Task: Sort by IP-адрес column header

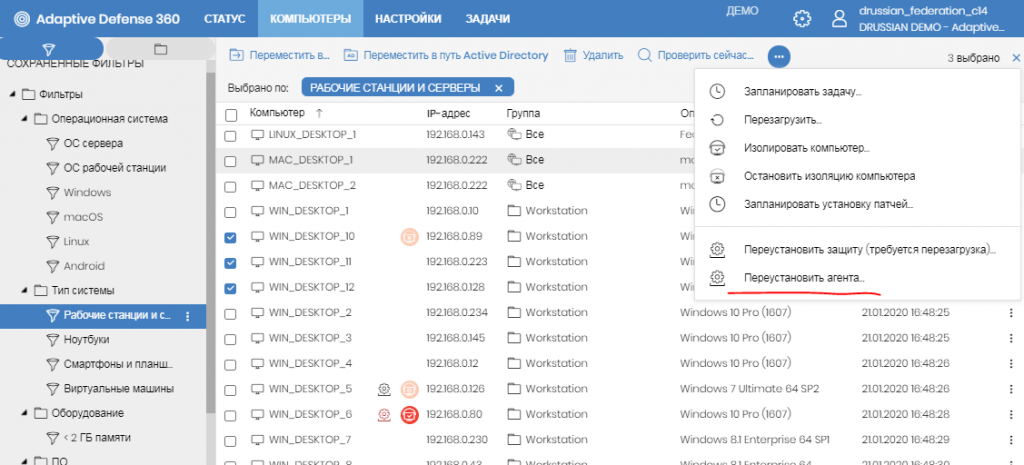Action: (x=449, y=113)
